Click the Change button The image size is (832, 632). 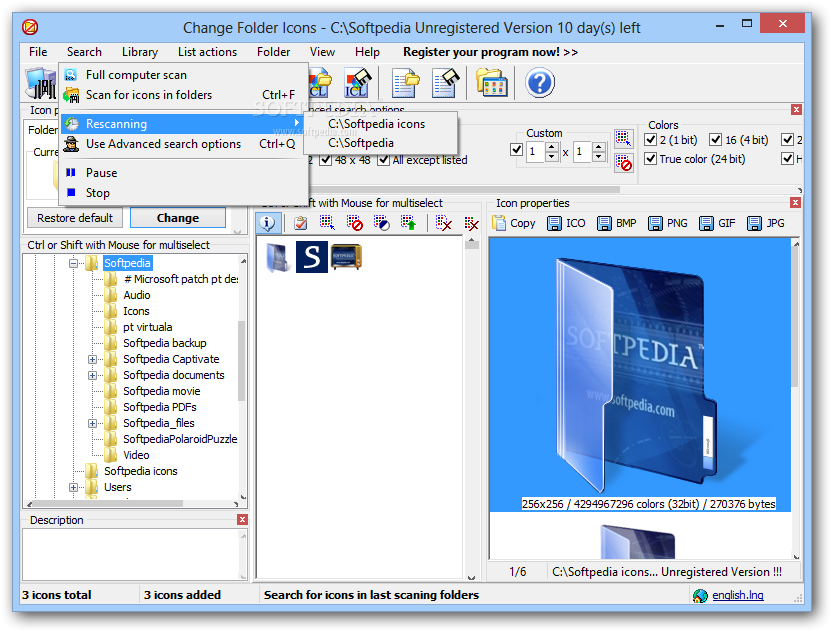(178, 218)
